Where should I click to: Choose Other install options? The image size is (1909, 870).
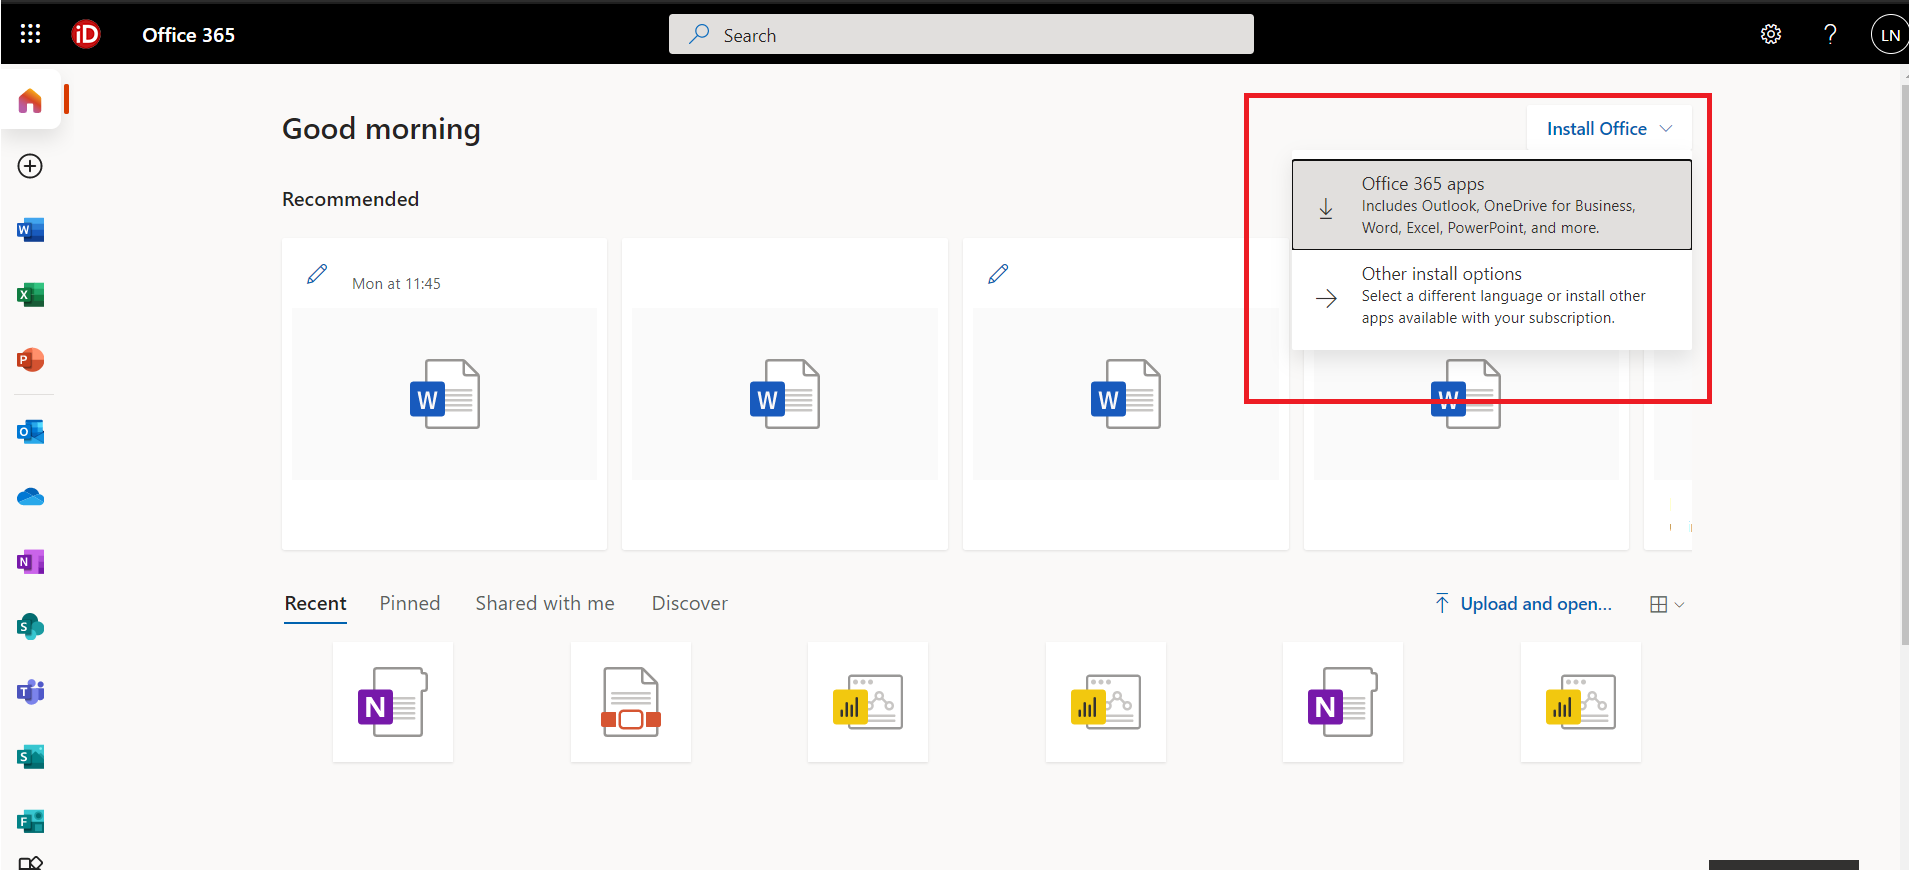(1491, 296)
